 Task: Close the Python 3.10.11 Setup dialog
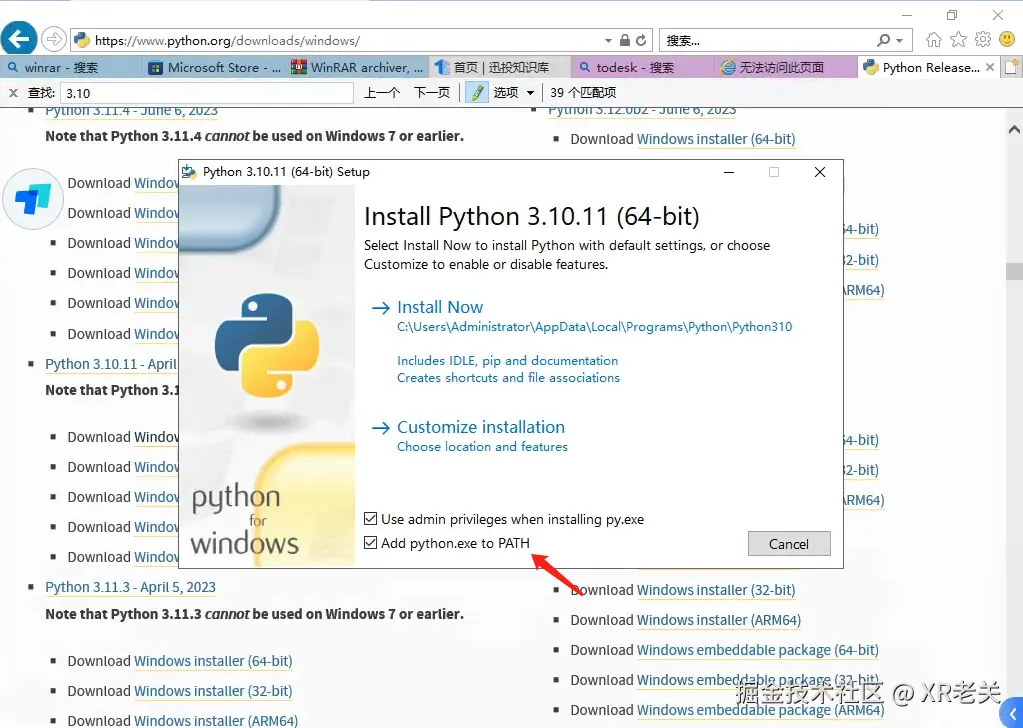[x=820, y=172]
